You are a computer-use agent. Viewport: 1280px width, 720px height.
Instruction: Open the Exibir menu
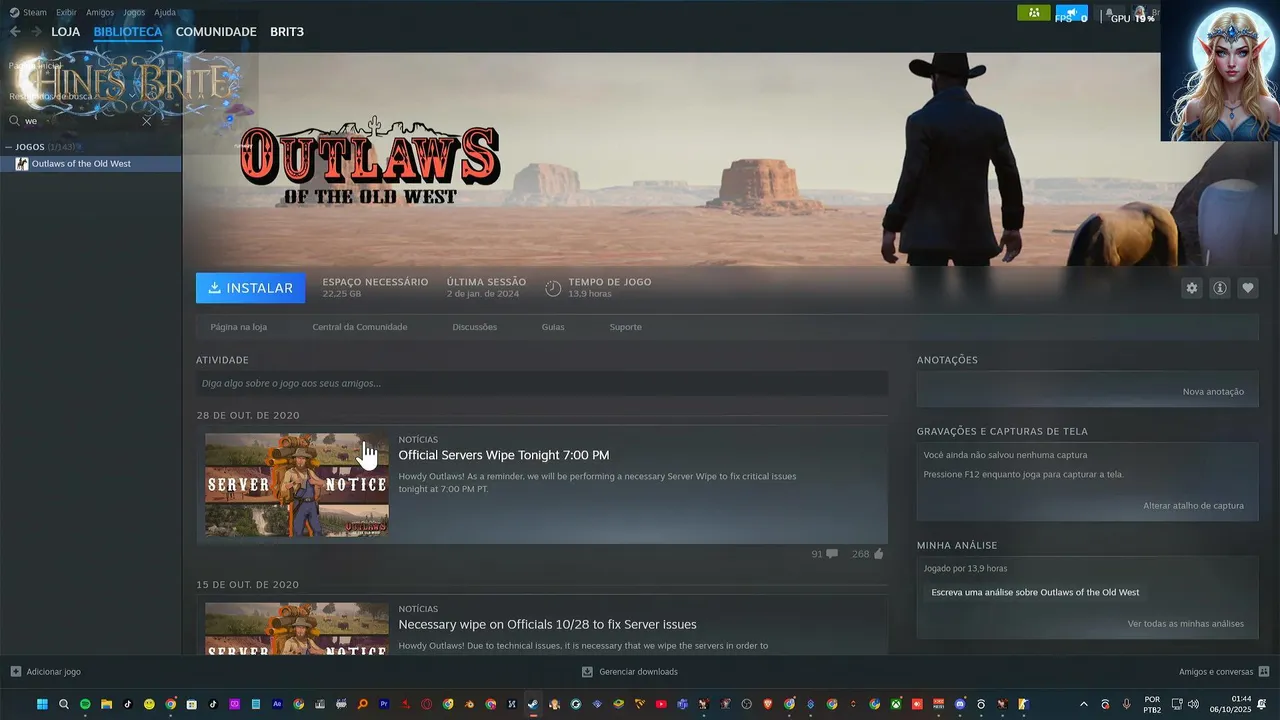click(66, 13)
